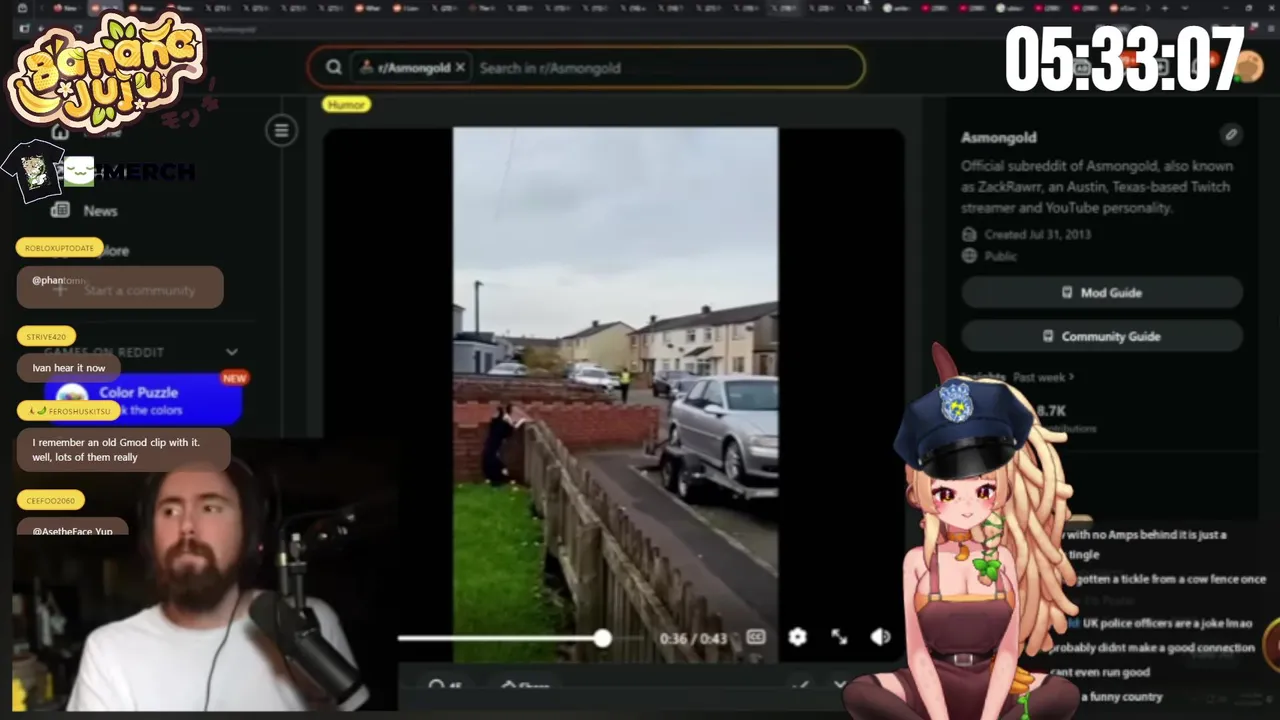Image resolution: width=1280 pixels, height=720 pixels.
Task: Open the Color Puzzle game card
Action: coord(145,398)
